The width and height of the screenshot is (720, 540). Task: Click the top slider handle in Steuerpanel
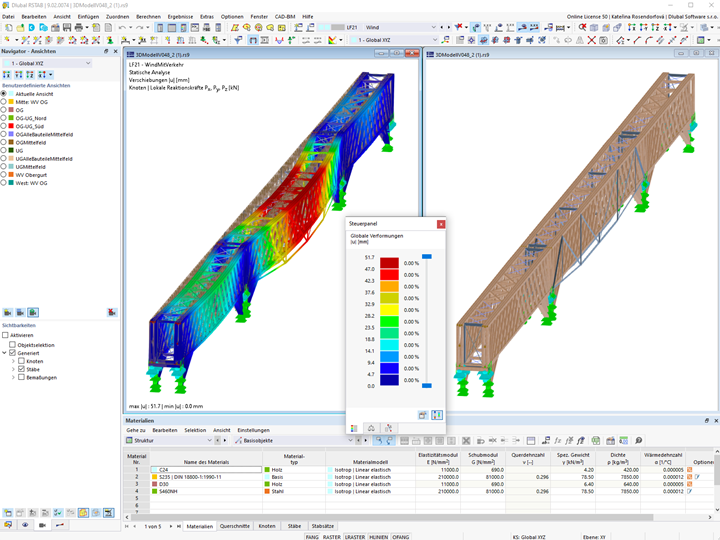pos(427,257)
